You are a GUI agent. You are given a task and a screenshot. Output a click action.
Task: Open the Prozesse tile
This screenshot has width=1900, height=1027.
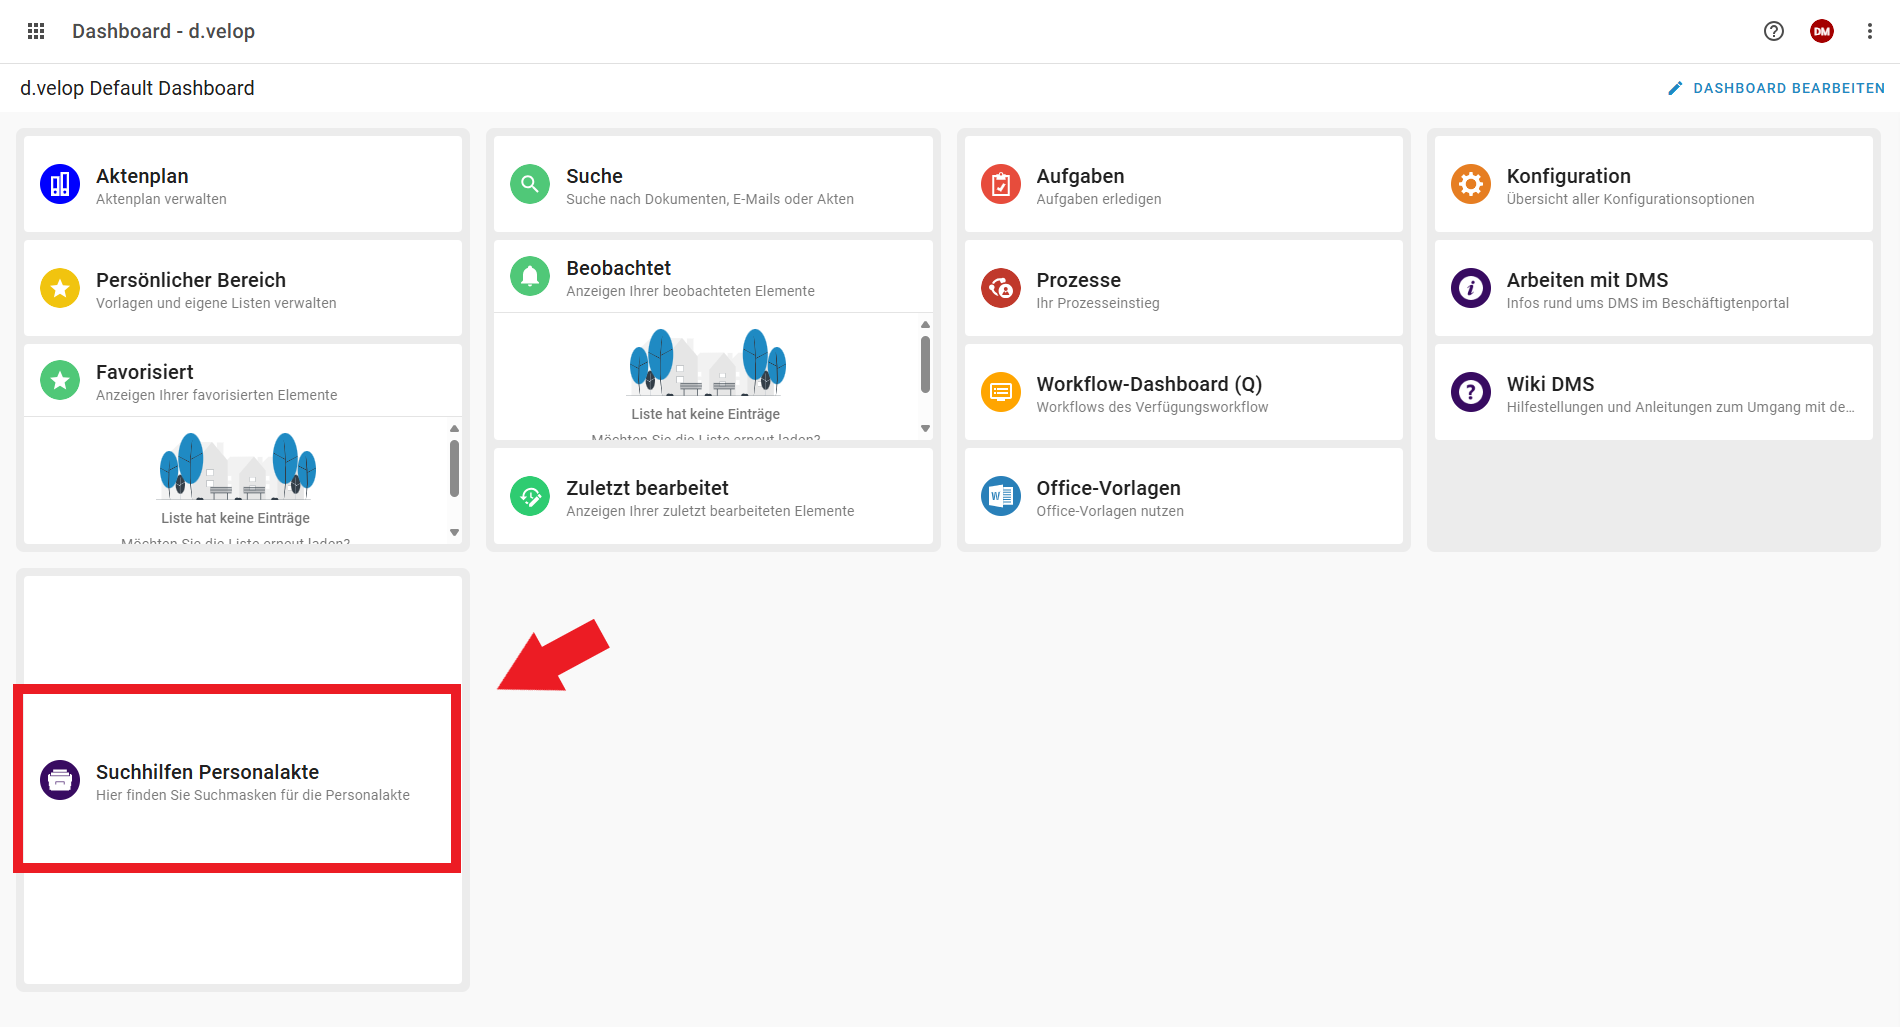click(x=1183, y=288)
